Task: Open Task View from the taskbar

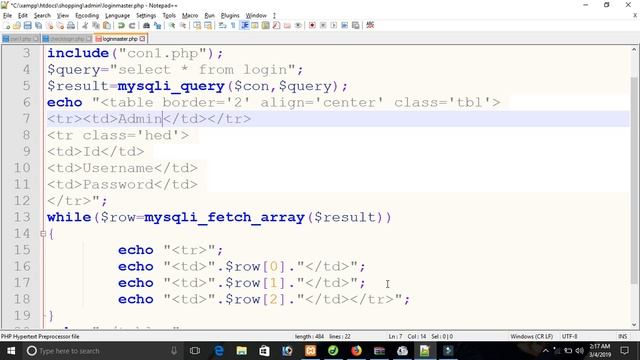Action: (195, 351)
